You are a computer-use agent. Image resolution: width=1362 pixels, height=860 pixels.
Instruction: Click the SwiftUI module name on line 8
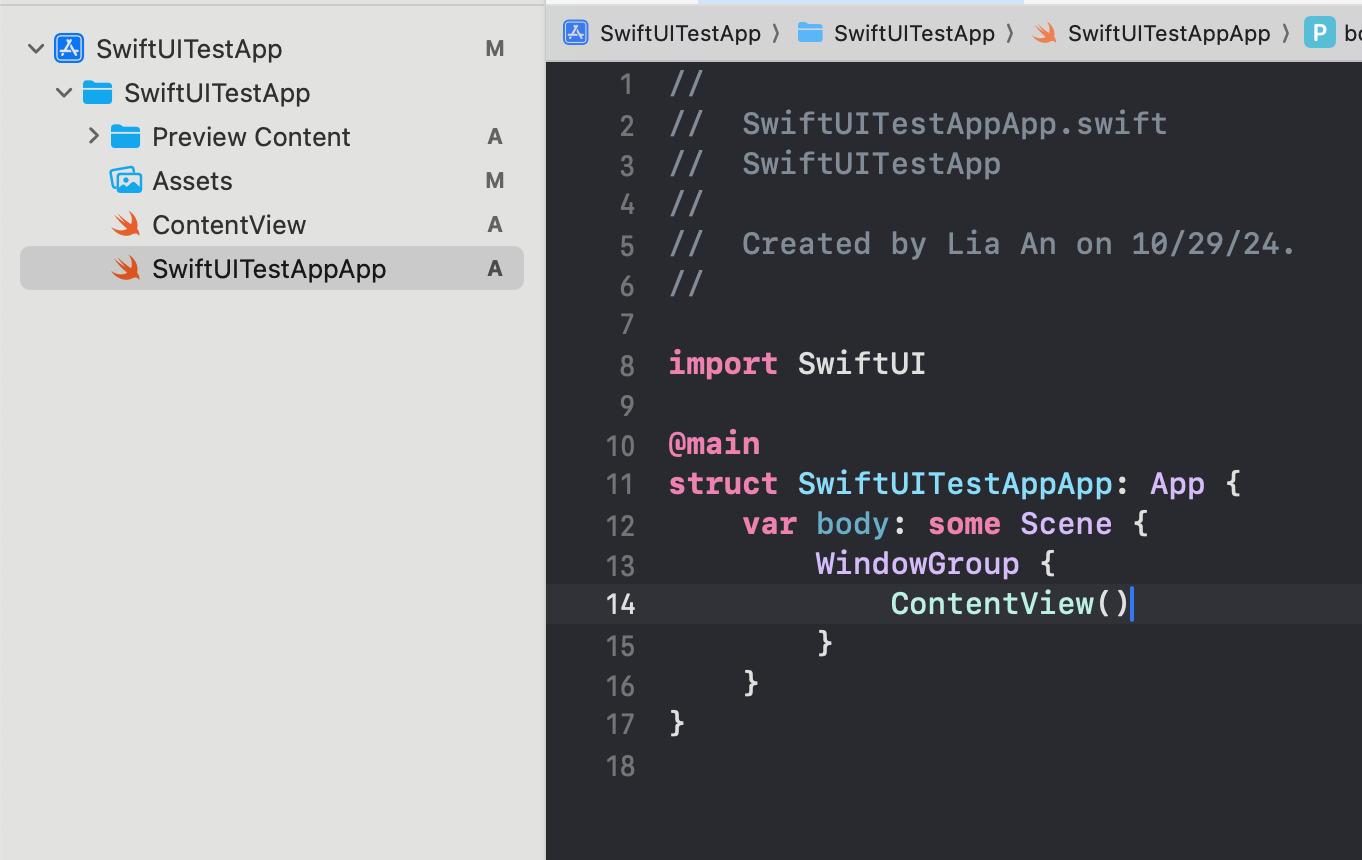pyautogui.click(x=861, y=363)
